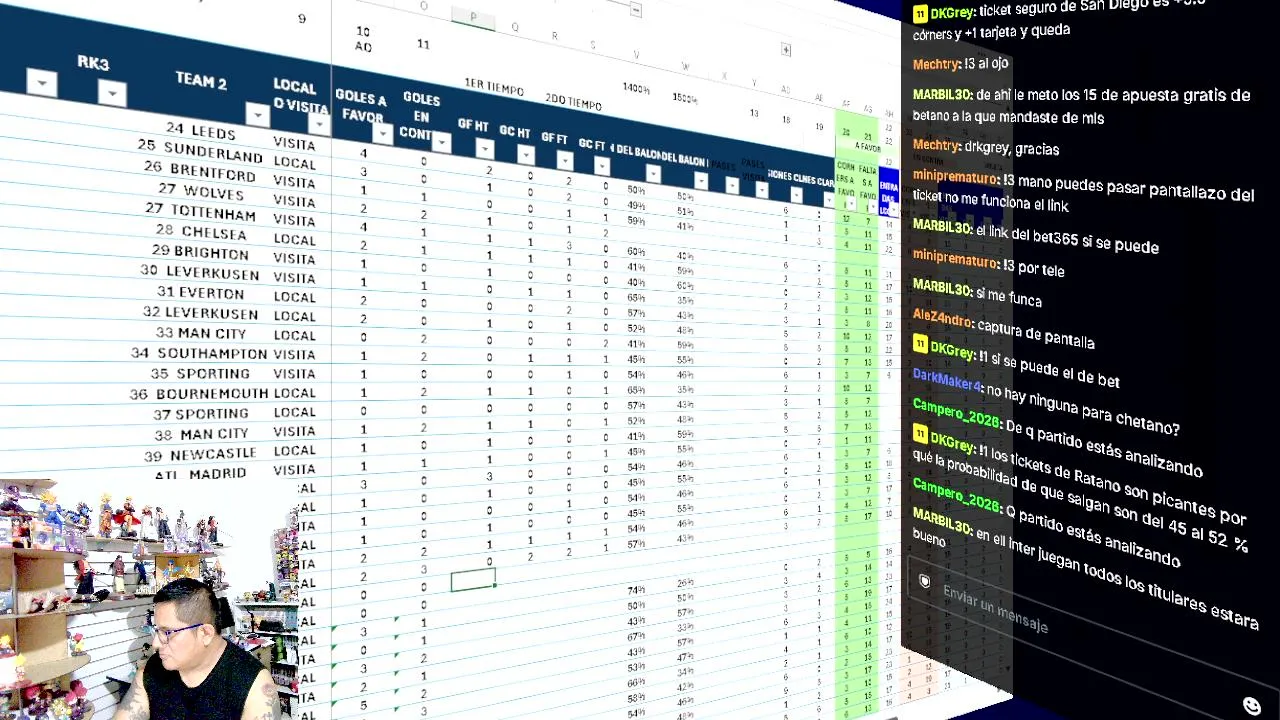Image resolution: width=1280 pixels, height=720 pixels.
Task: Open the TEAM 2 column filter dropdown
Action: (x=257, y=115)
